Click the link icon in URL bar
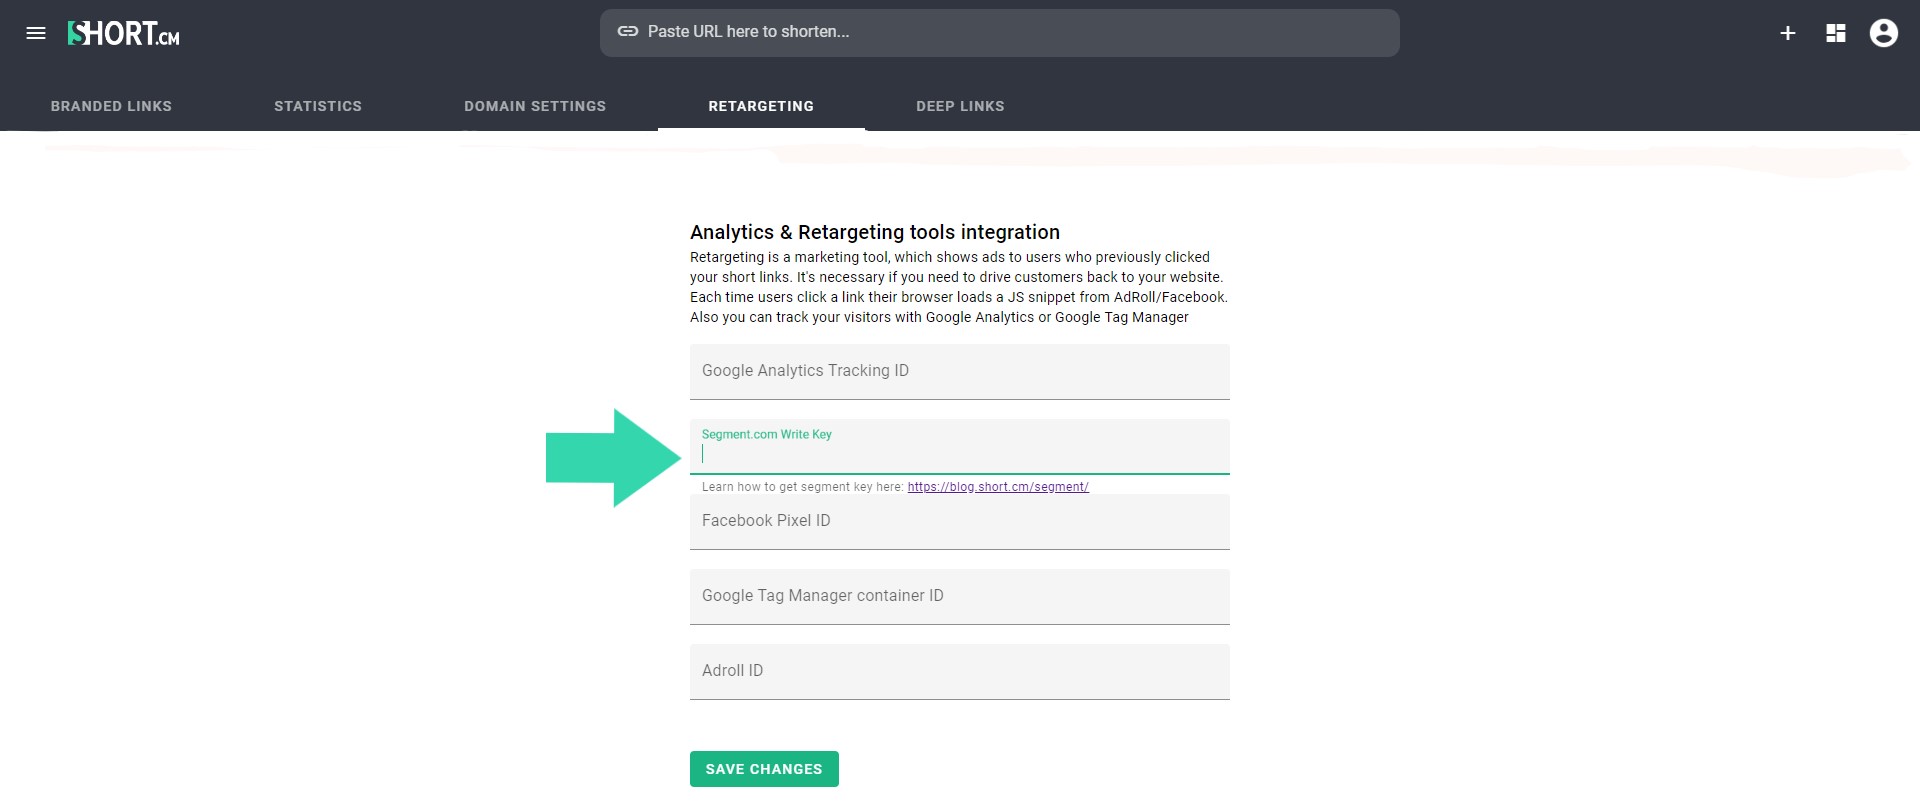This screenshot has width=1920, height=810. tap(628, 32)
